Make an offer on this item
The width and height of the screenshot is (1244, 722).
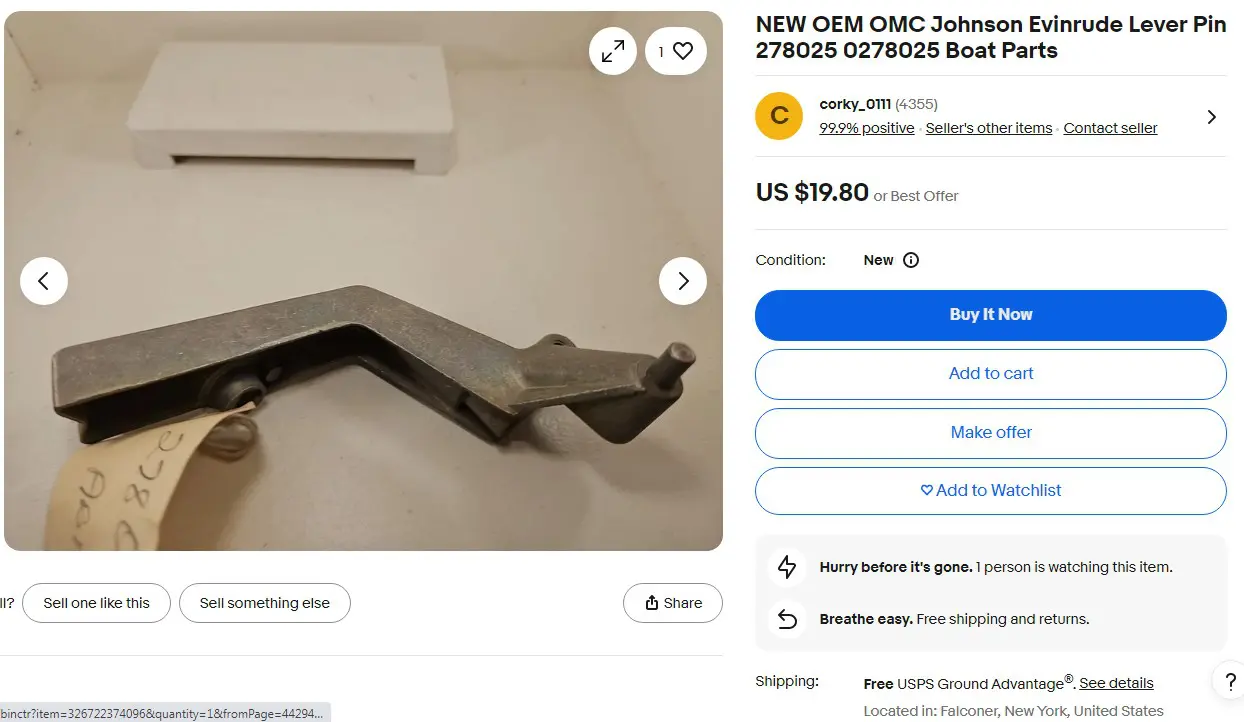pos(991,433)
